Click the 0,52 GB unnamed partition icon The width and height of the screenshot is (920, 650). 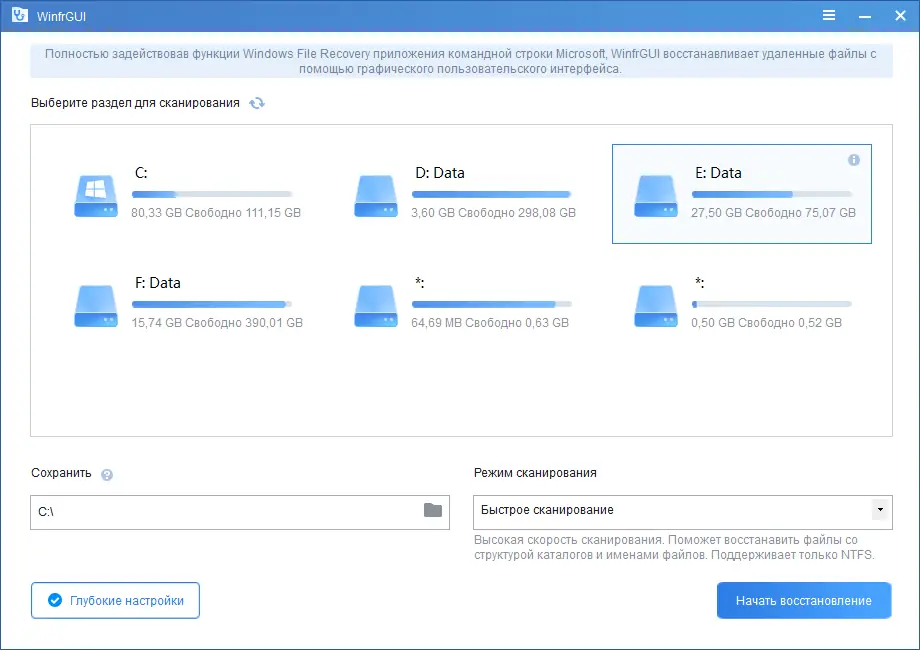[655, 306]
